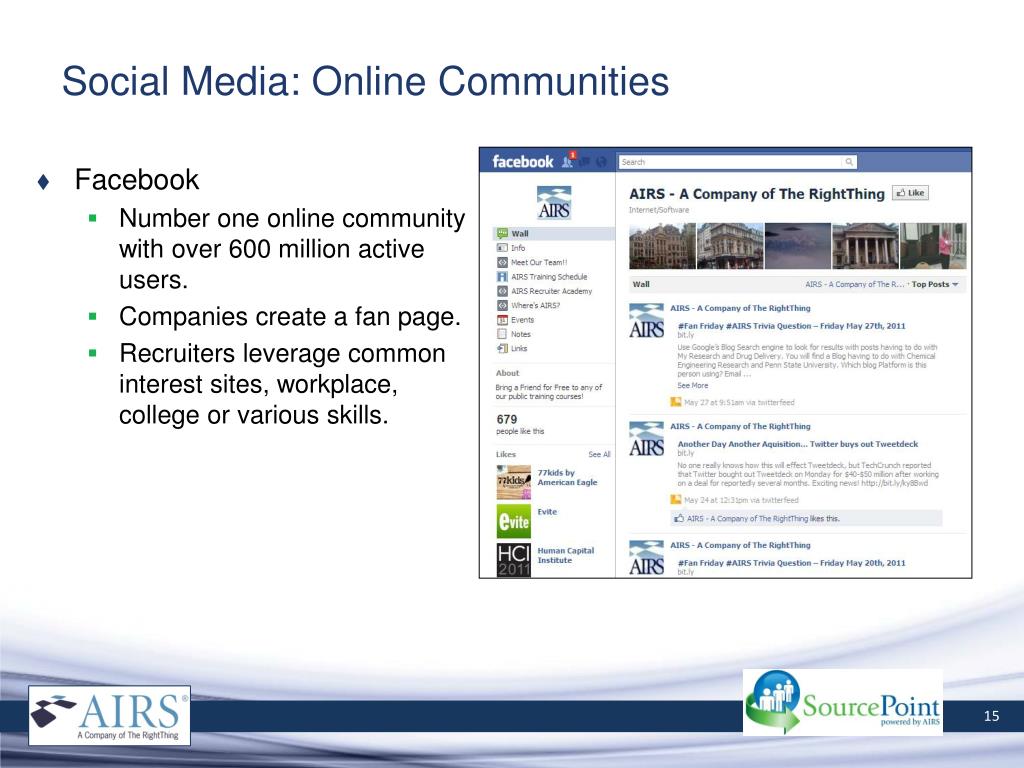Click the Links pushpin icon
The width and height of the screenshot is (1024, 768).
point(502,348)
